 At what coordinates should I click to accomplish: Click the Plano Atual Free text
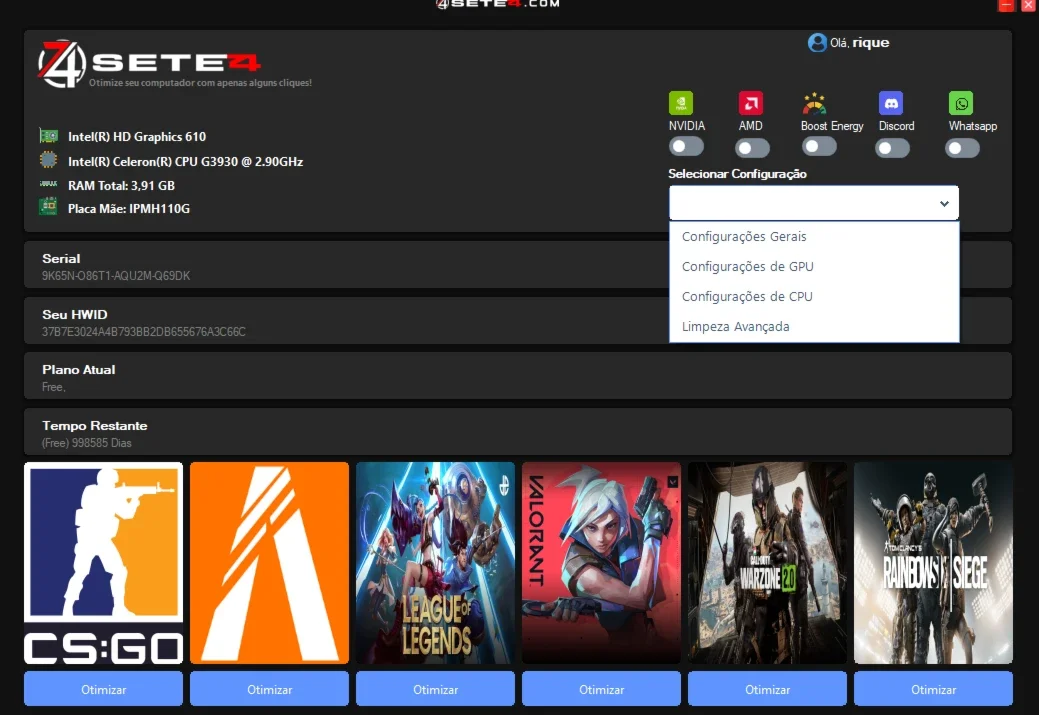pyautogui.click(x=53, y=387)
